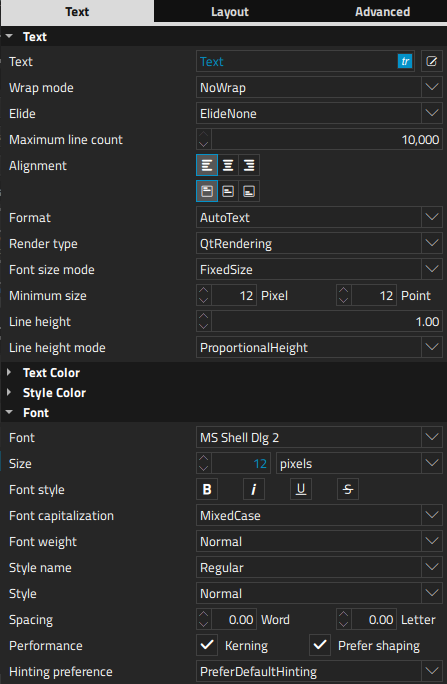
Task: Increase Maximum line count with up arrow
Action: click(204, 134)
